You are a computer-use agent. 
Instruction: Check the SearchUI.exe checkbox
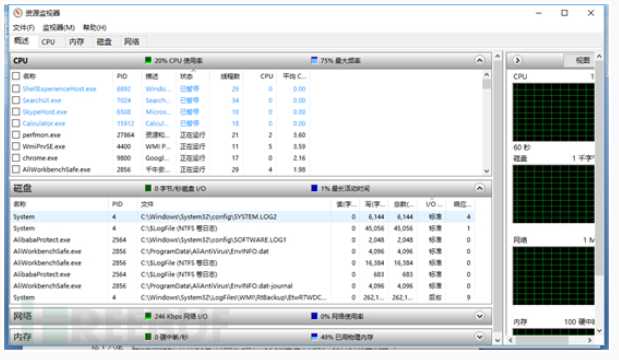(x=16, y=100)
